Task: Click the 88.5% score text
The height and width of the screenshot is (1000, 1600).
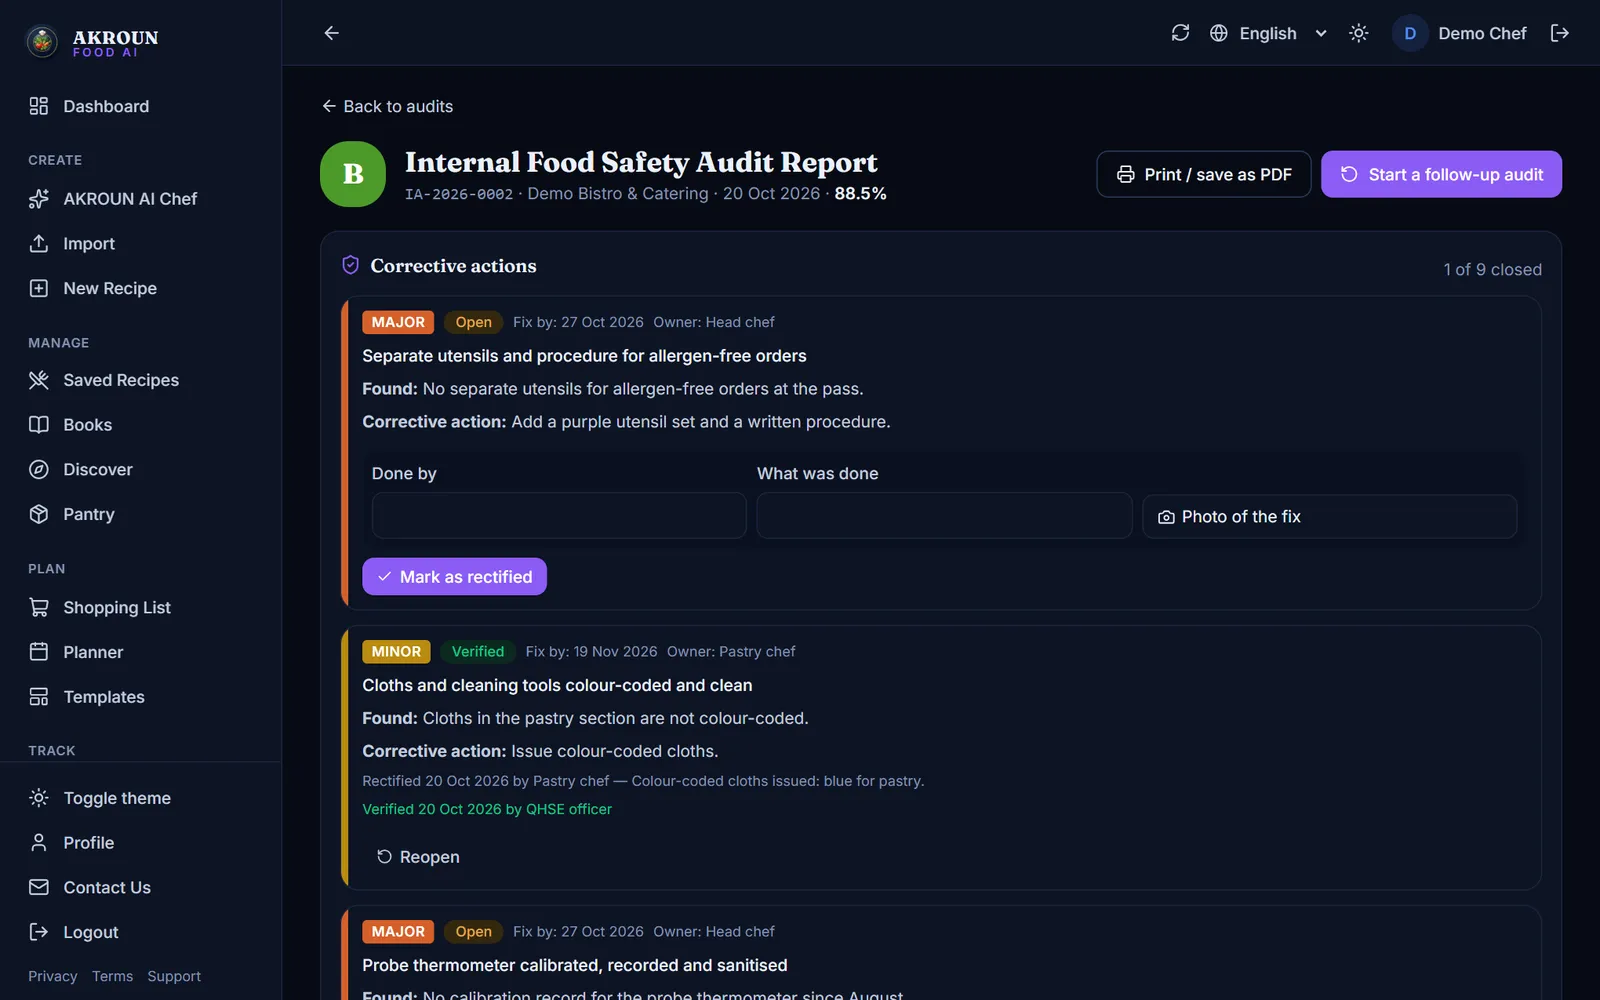Action: coord(860,193)
